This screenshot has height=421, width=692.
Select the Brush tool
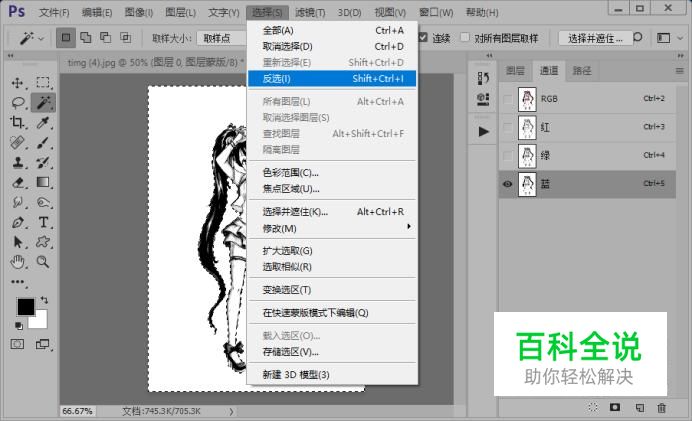point(43,143)
